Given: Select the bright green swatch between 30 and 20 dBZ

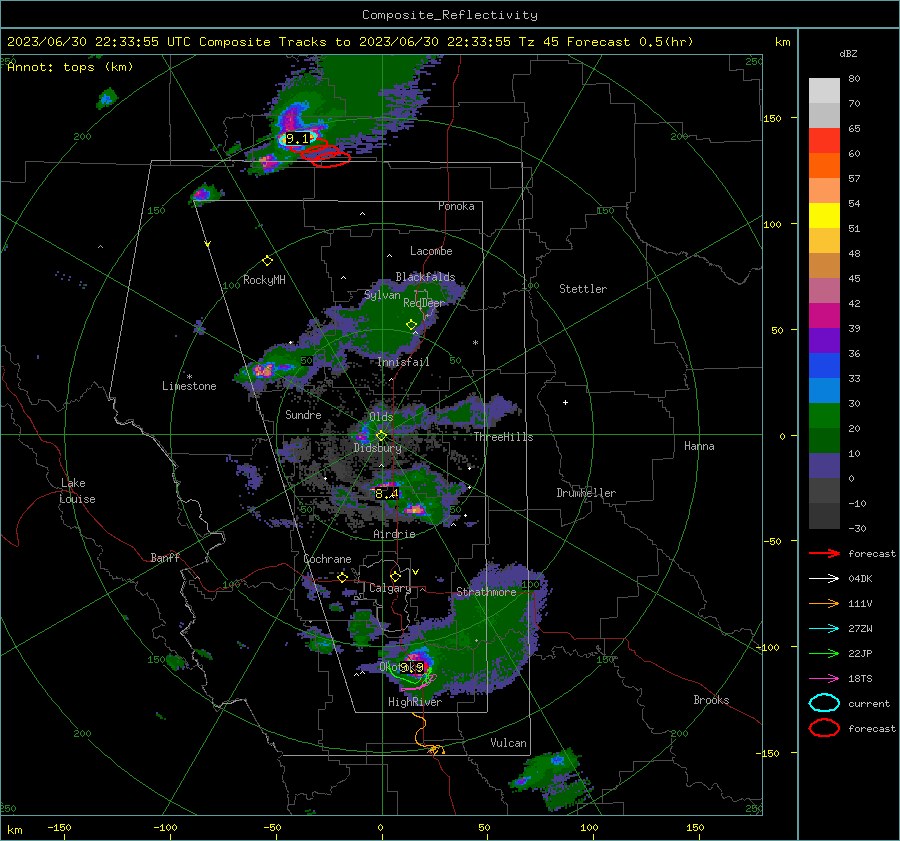Looking at the screenshot, I should point(824,416).
